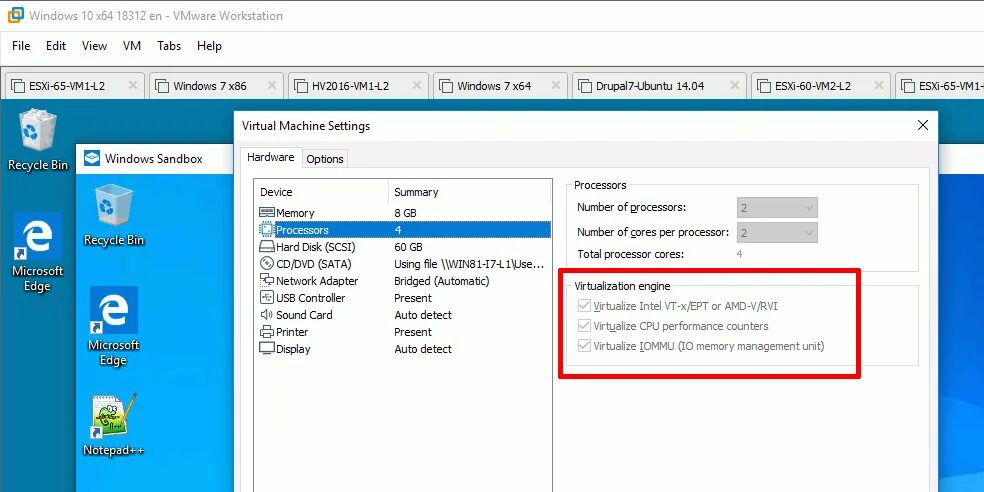Click the Sound Card speaker icon
The width and height of the screenshot is (984, 492).
coord(267,314)
